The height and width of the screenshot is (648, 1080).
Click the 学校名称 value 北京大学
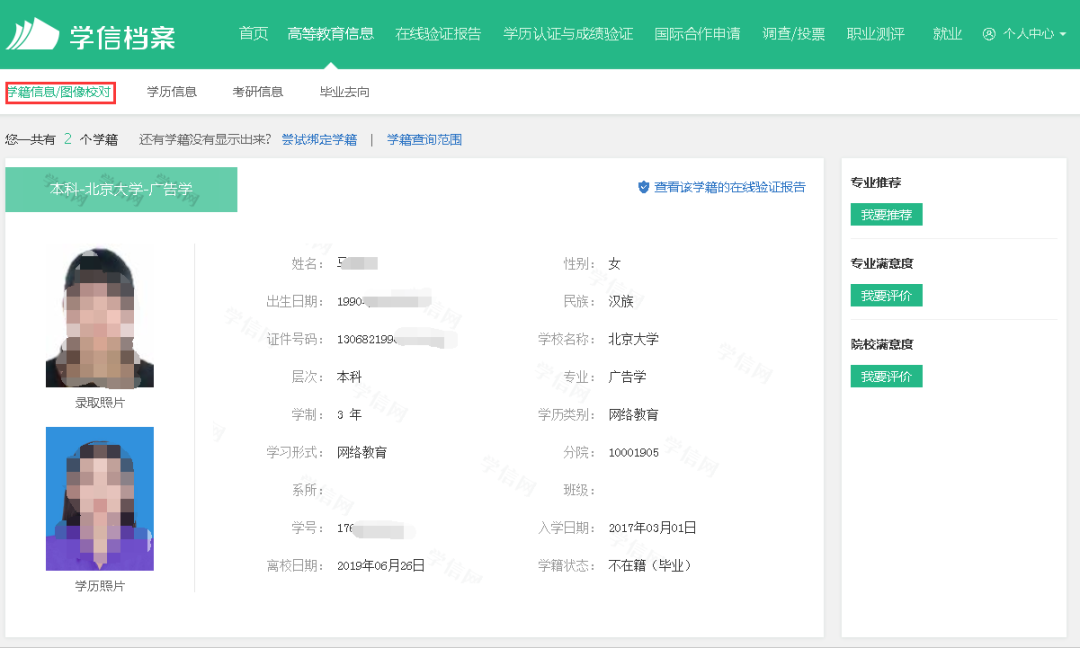click(634, 339)
